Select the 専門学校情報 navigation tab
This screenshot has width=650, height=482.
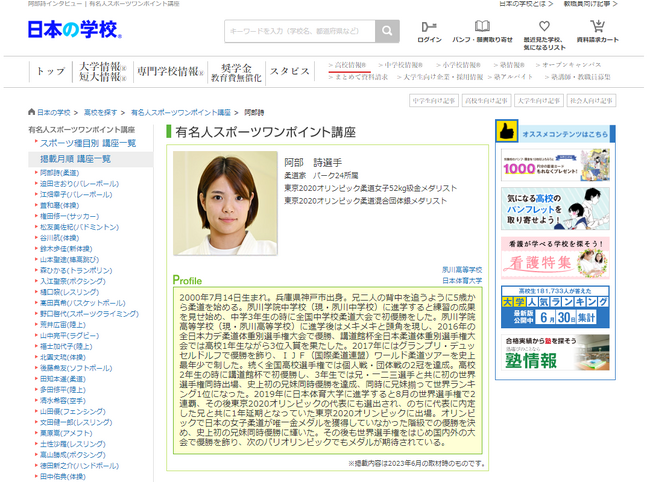(168, 71)
